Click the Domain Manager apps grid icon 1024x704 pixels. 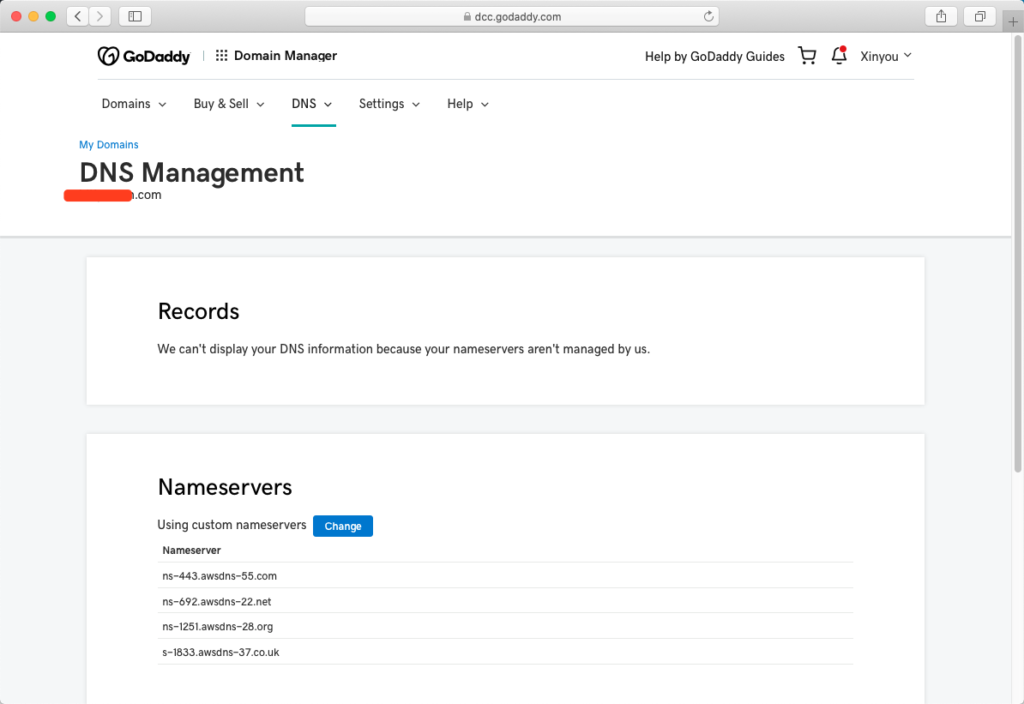point(222,56)
